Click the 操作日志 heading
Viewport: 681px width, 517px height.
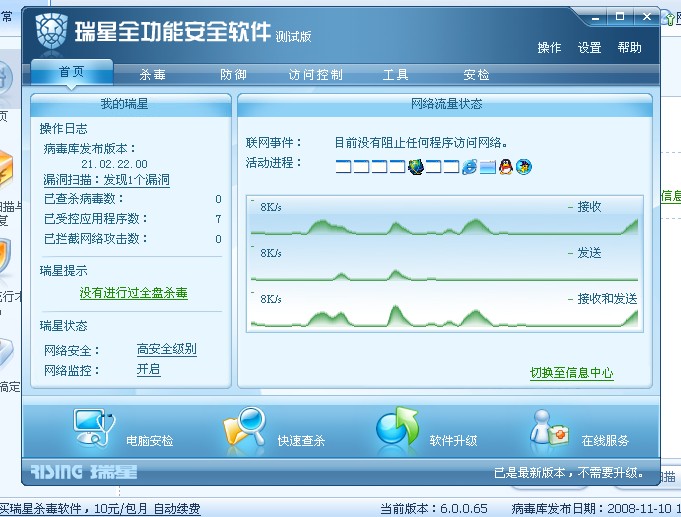63,129
